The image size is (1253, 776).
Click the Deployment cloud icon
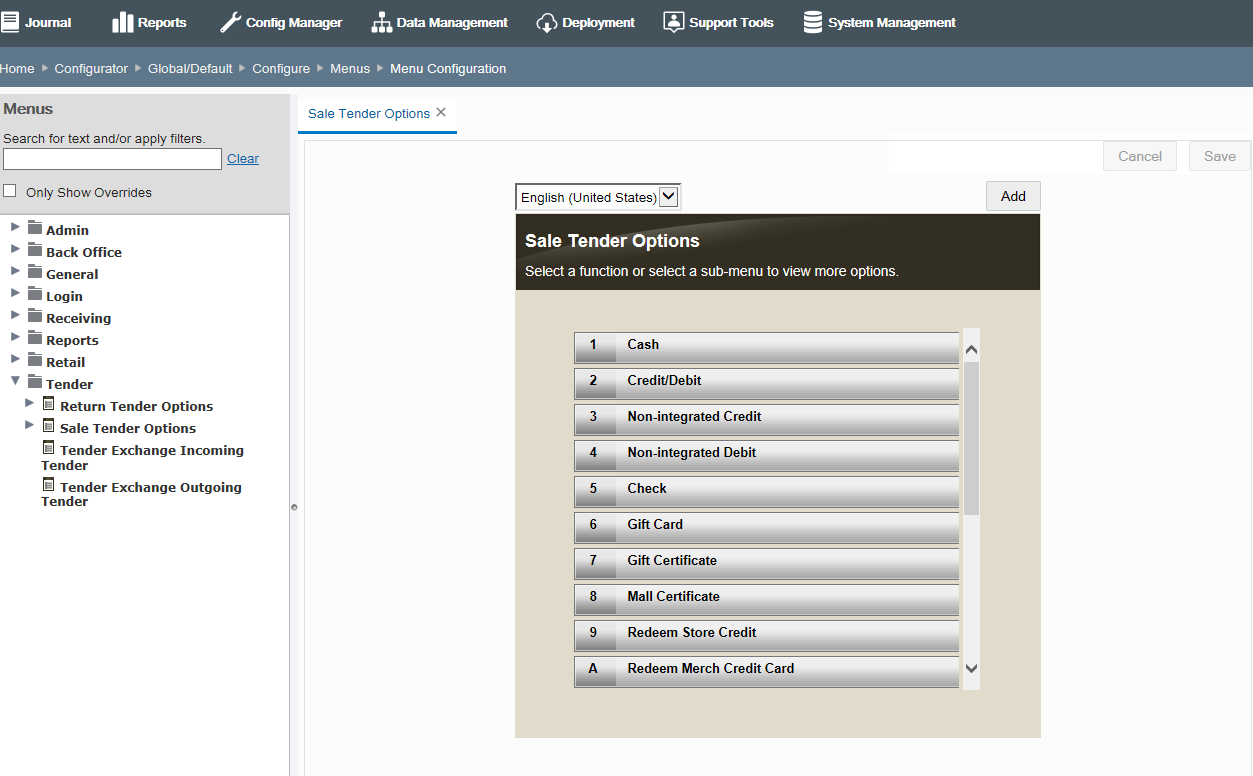tap(545, 22)
